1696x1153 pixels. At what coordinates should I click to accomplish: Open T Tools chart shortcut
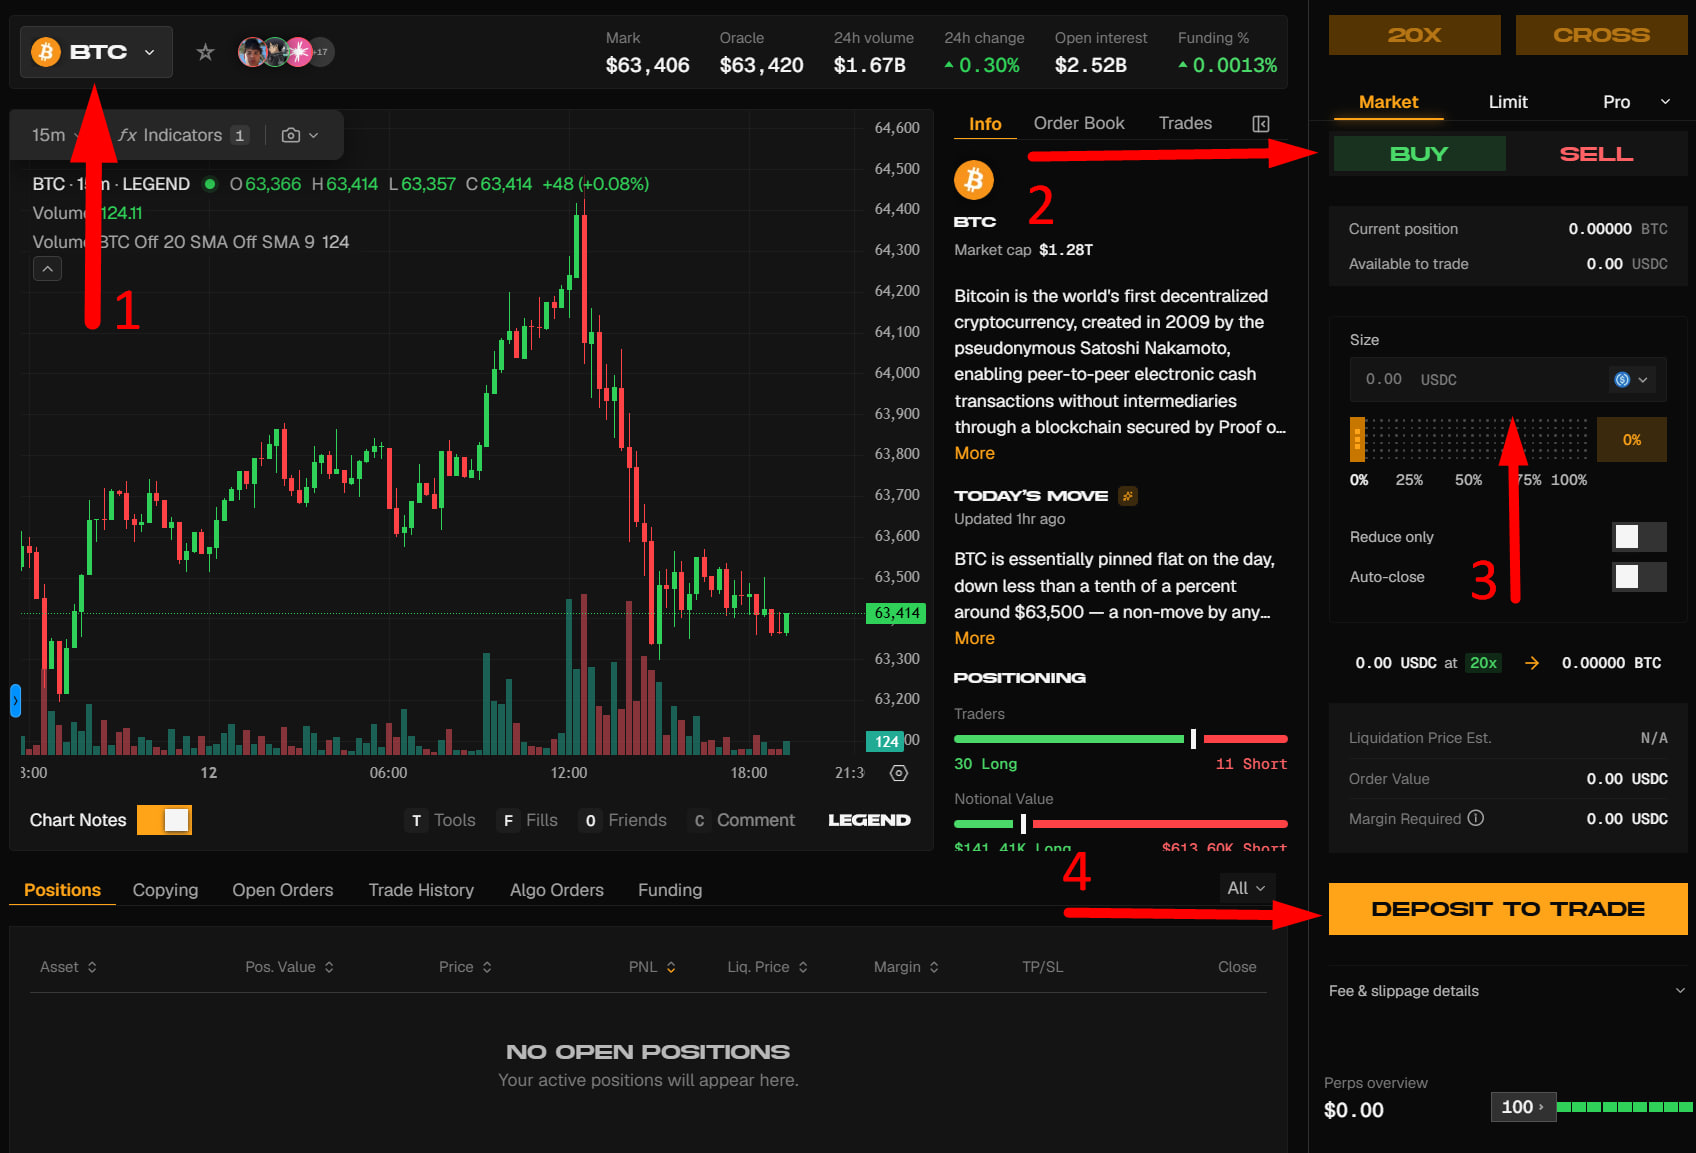(x=441, y=820)
